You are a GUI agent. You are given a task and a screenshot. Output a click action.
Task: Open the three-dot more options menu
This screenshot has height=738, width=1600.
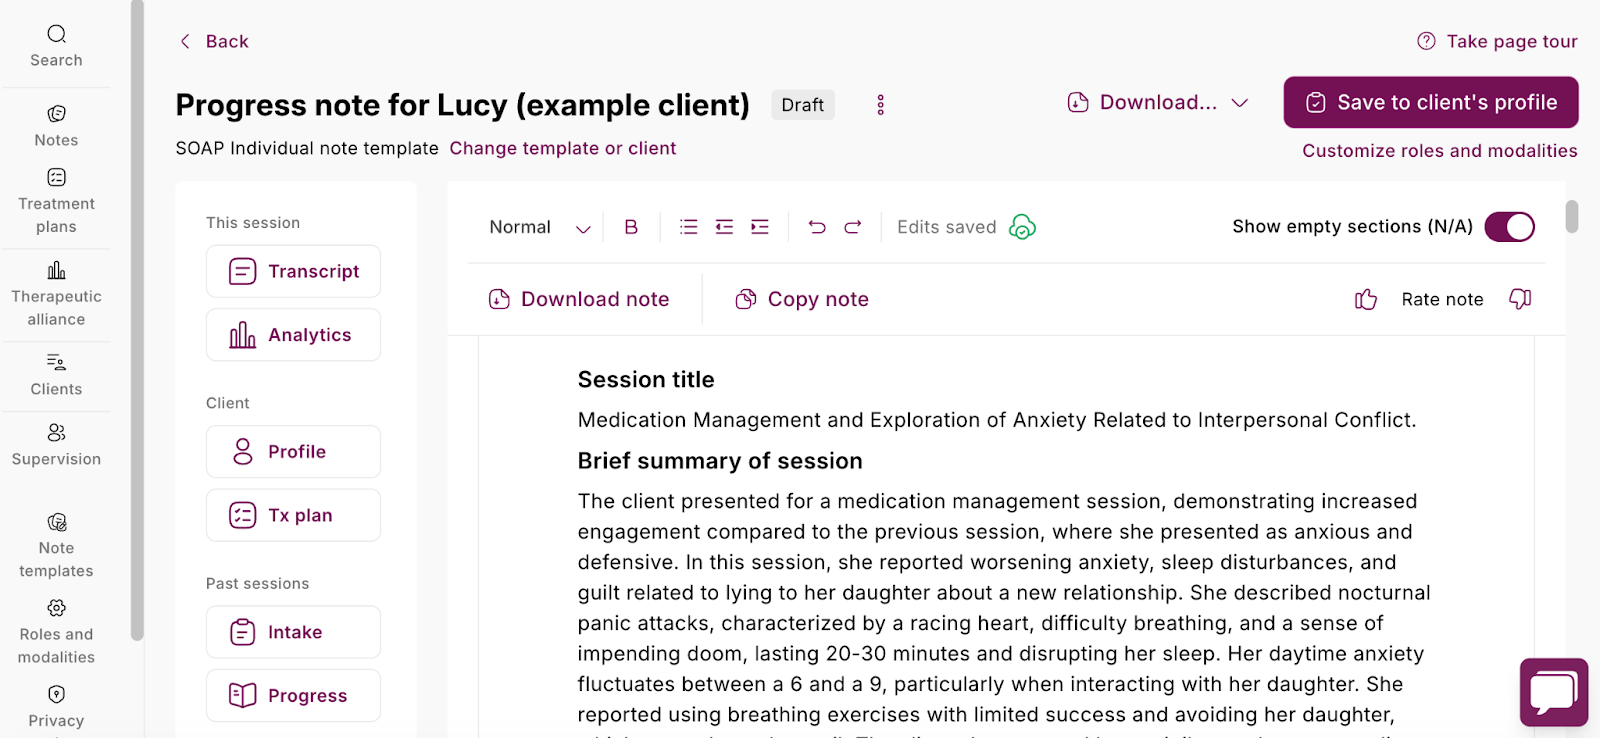click(880, 105)
